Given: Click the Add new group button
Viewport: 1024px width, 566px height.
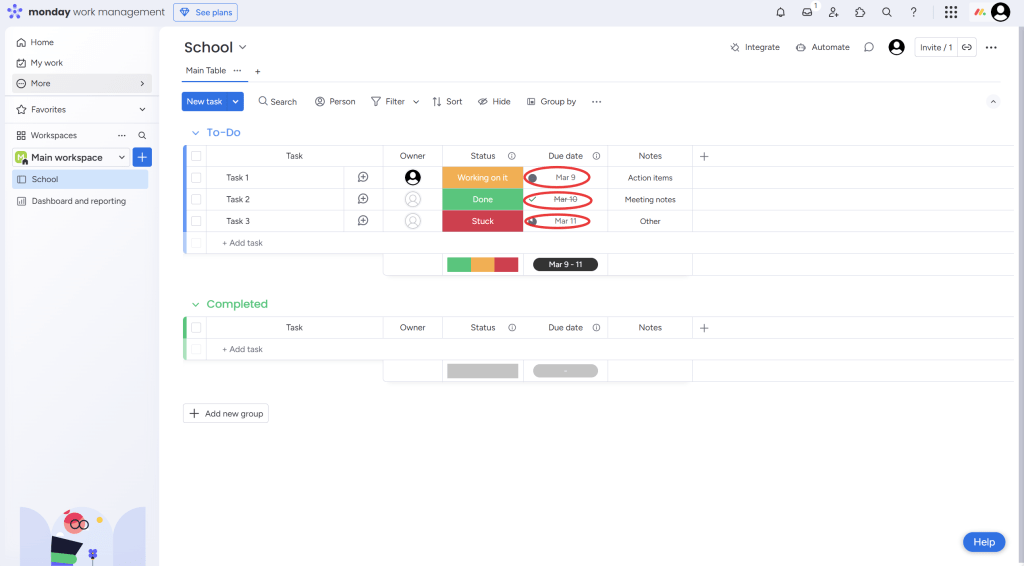Looking at the screenshot, I should coord(226,413).
